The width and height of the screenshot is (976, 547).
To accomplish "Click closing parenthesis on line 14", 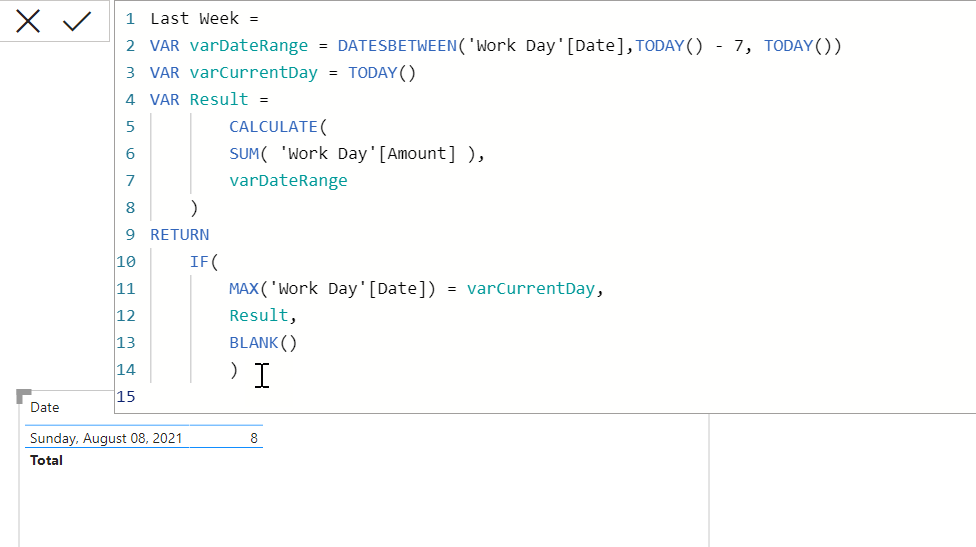I will tap(234, 370).
